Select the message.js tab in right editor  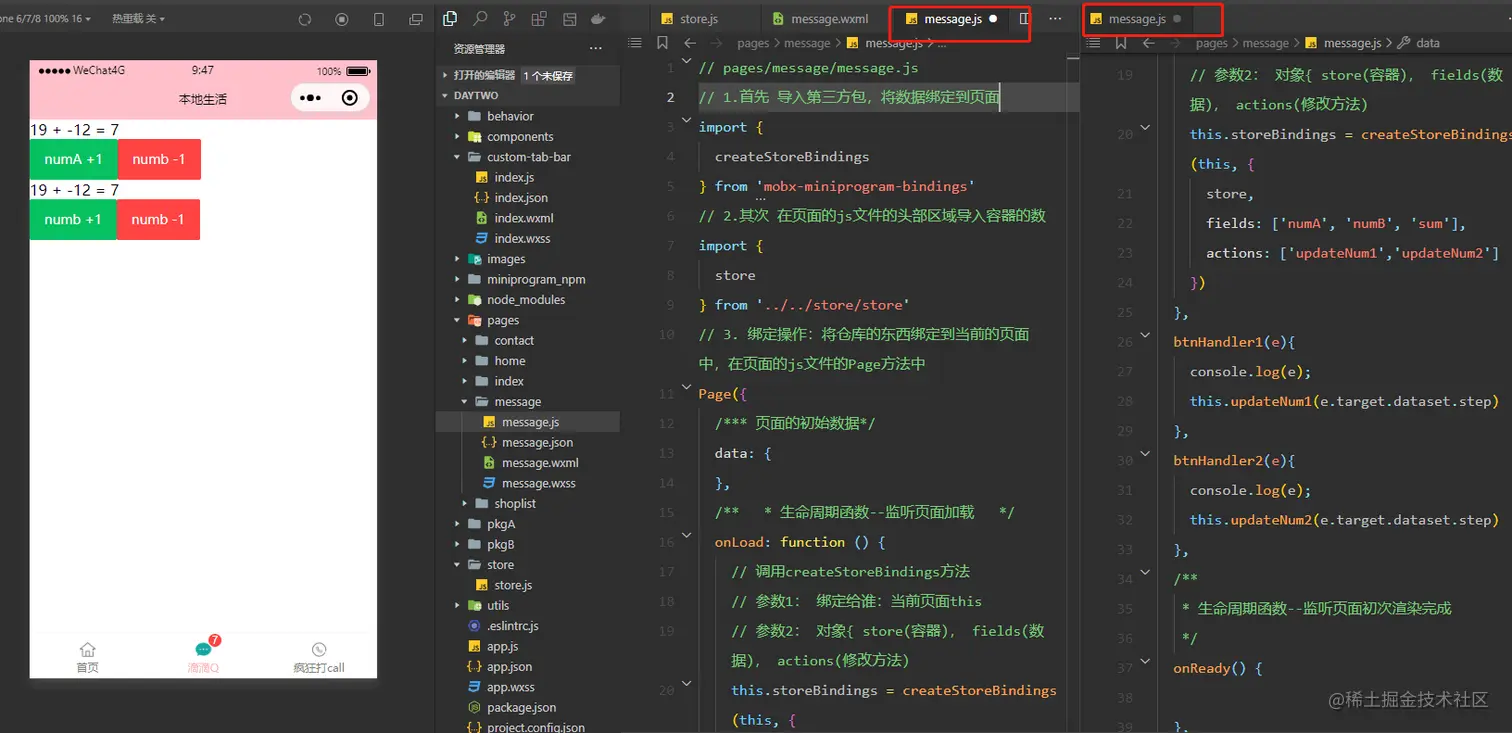pyautogui.click(x=1137, y=19)
